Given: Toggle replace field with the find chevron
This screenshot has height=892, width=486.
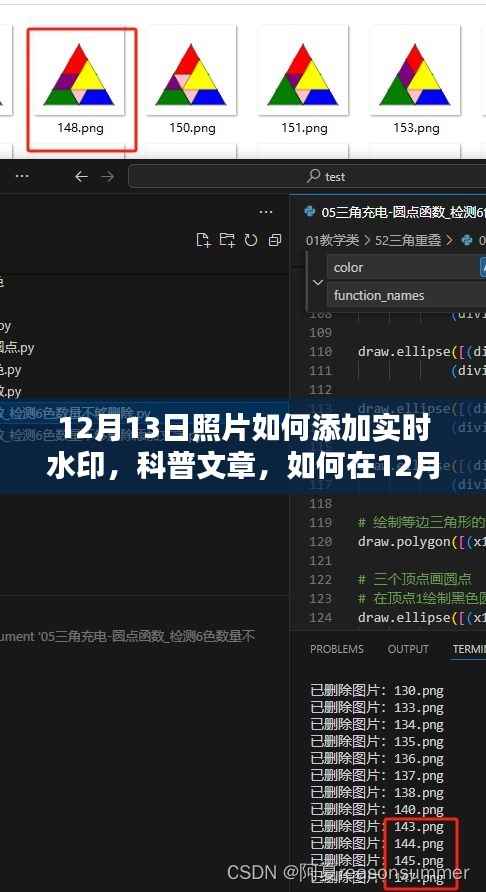Looking at the screenshot, I should [x=318, y=282].
